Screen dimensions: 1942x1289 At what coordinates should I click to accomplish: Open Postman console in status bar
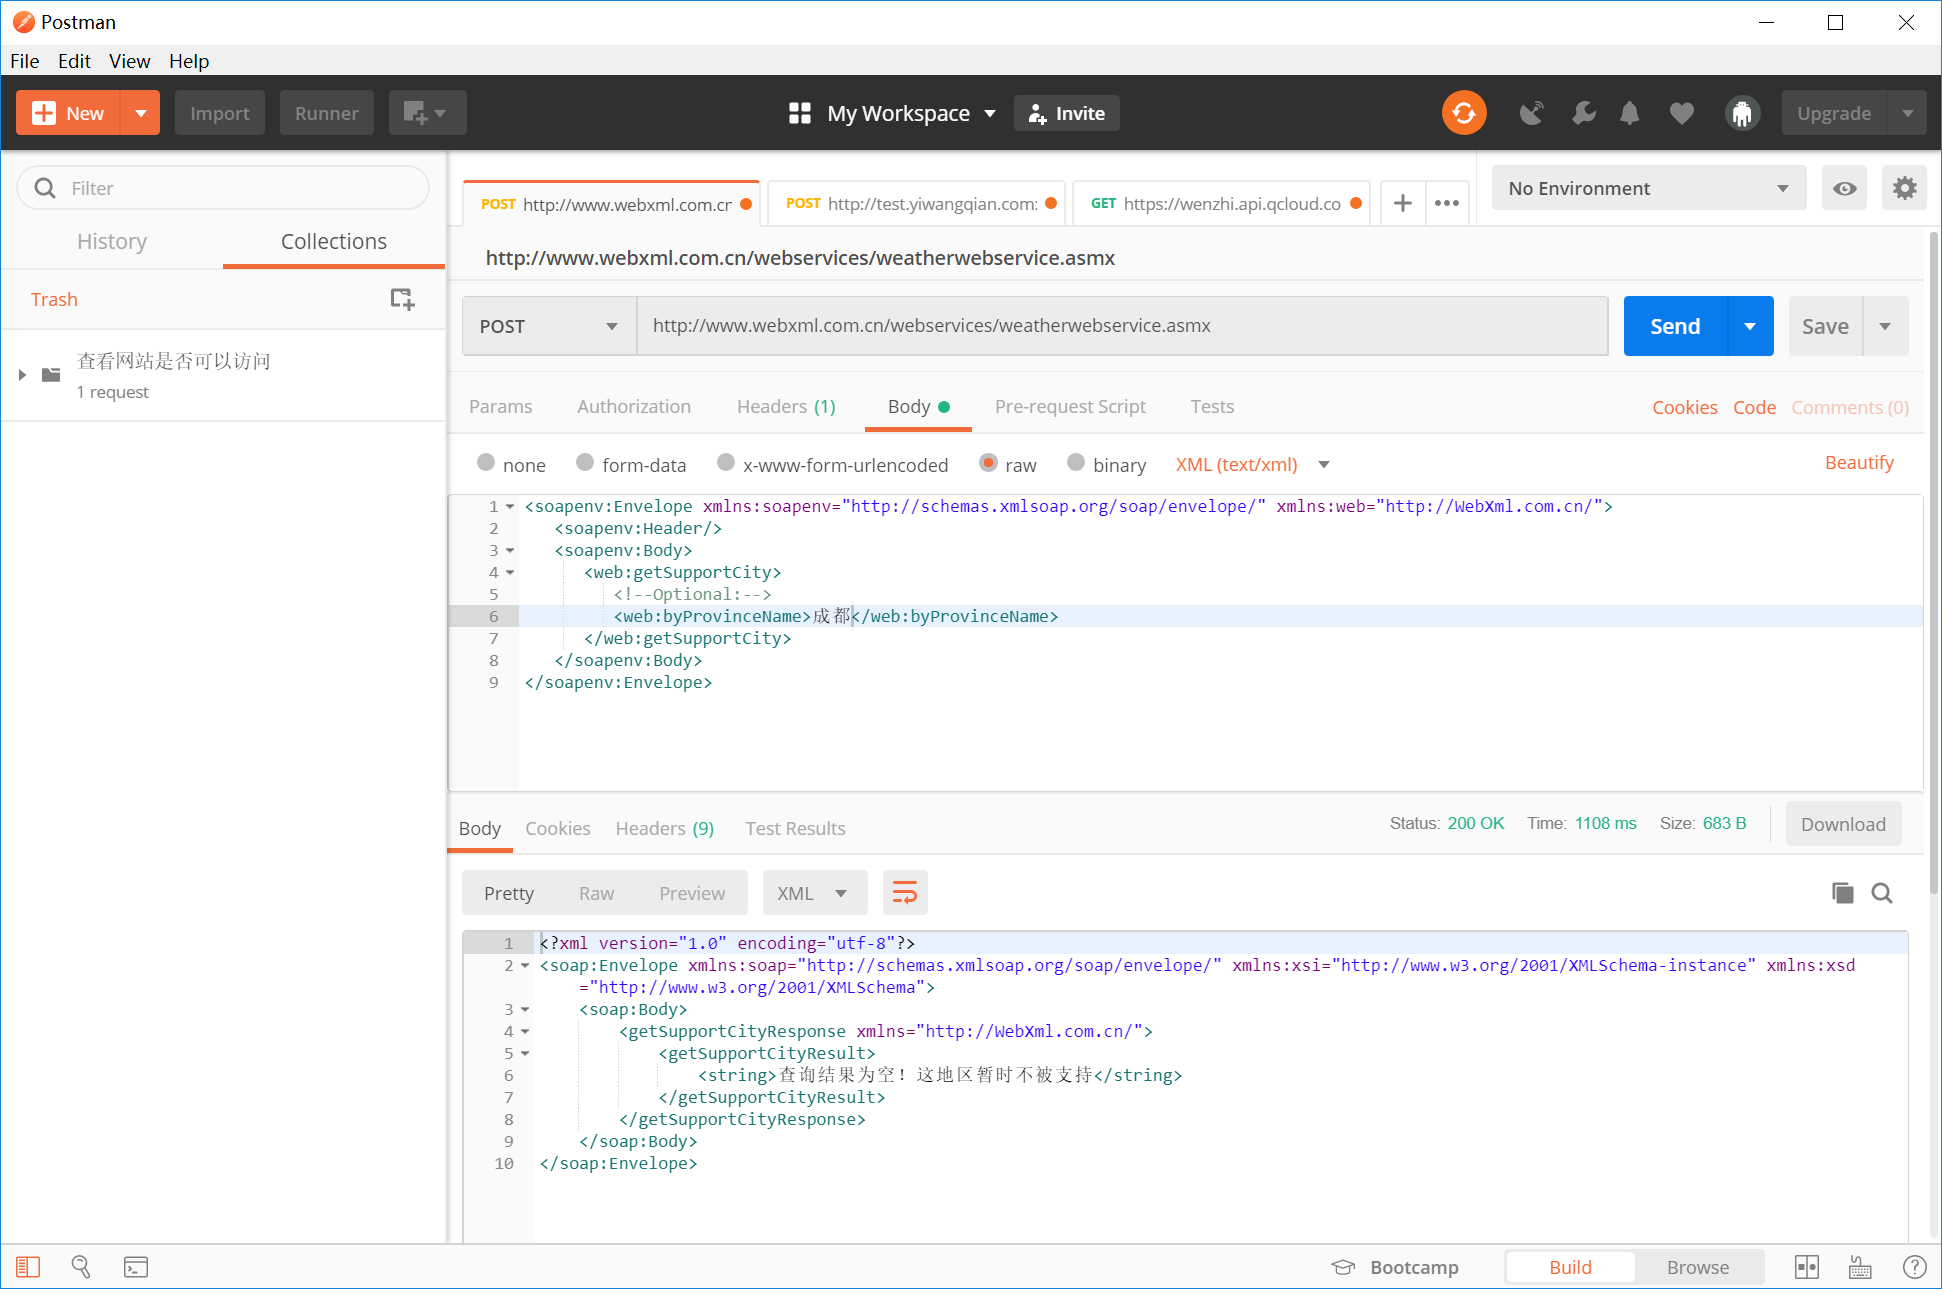point(136,1267)
